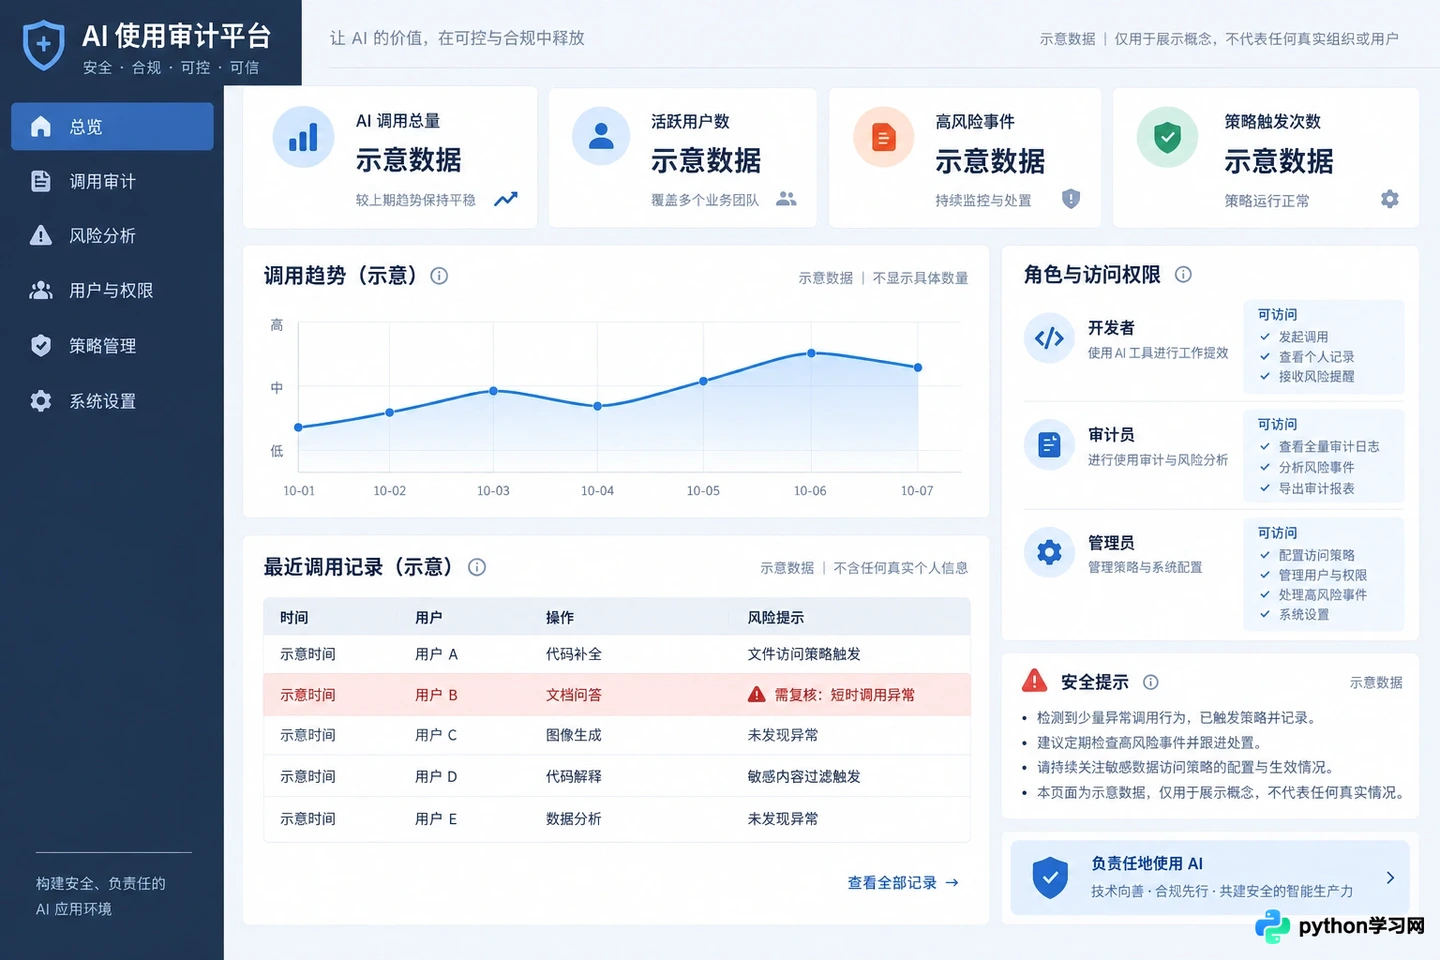Click the trend arrow icon beside 较上期趋势保持平稳
1440x960 pixels.
click(x=506, y=199)
